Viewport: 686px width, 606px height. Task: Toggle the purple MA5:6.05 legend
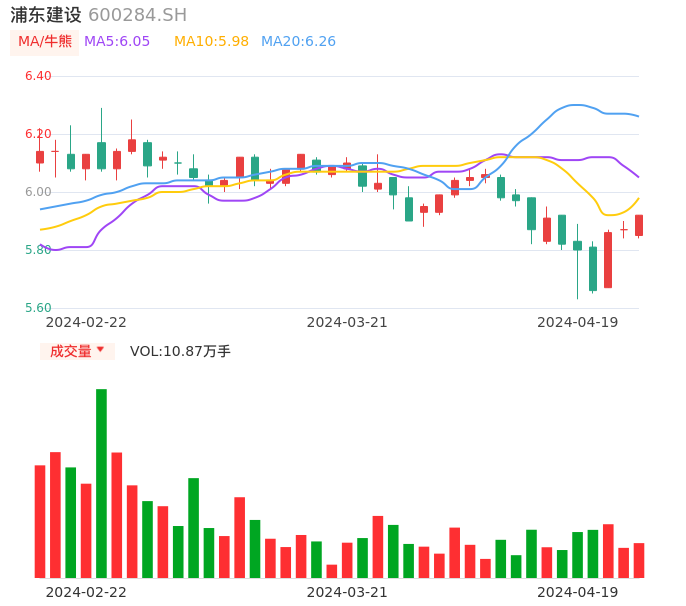click(117, 42)
